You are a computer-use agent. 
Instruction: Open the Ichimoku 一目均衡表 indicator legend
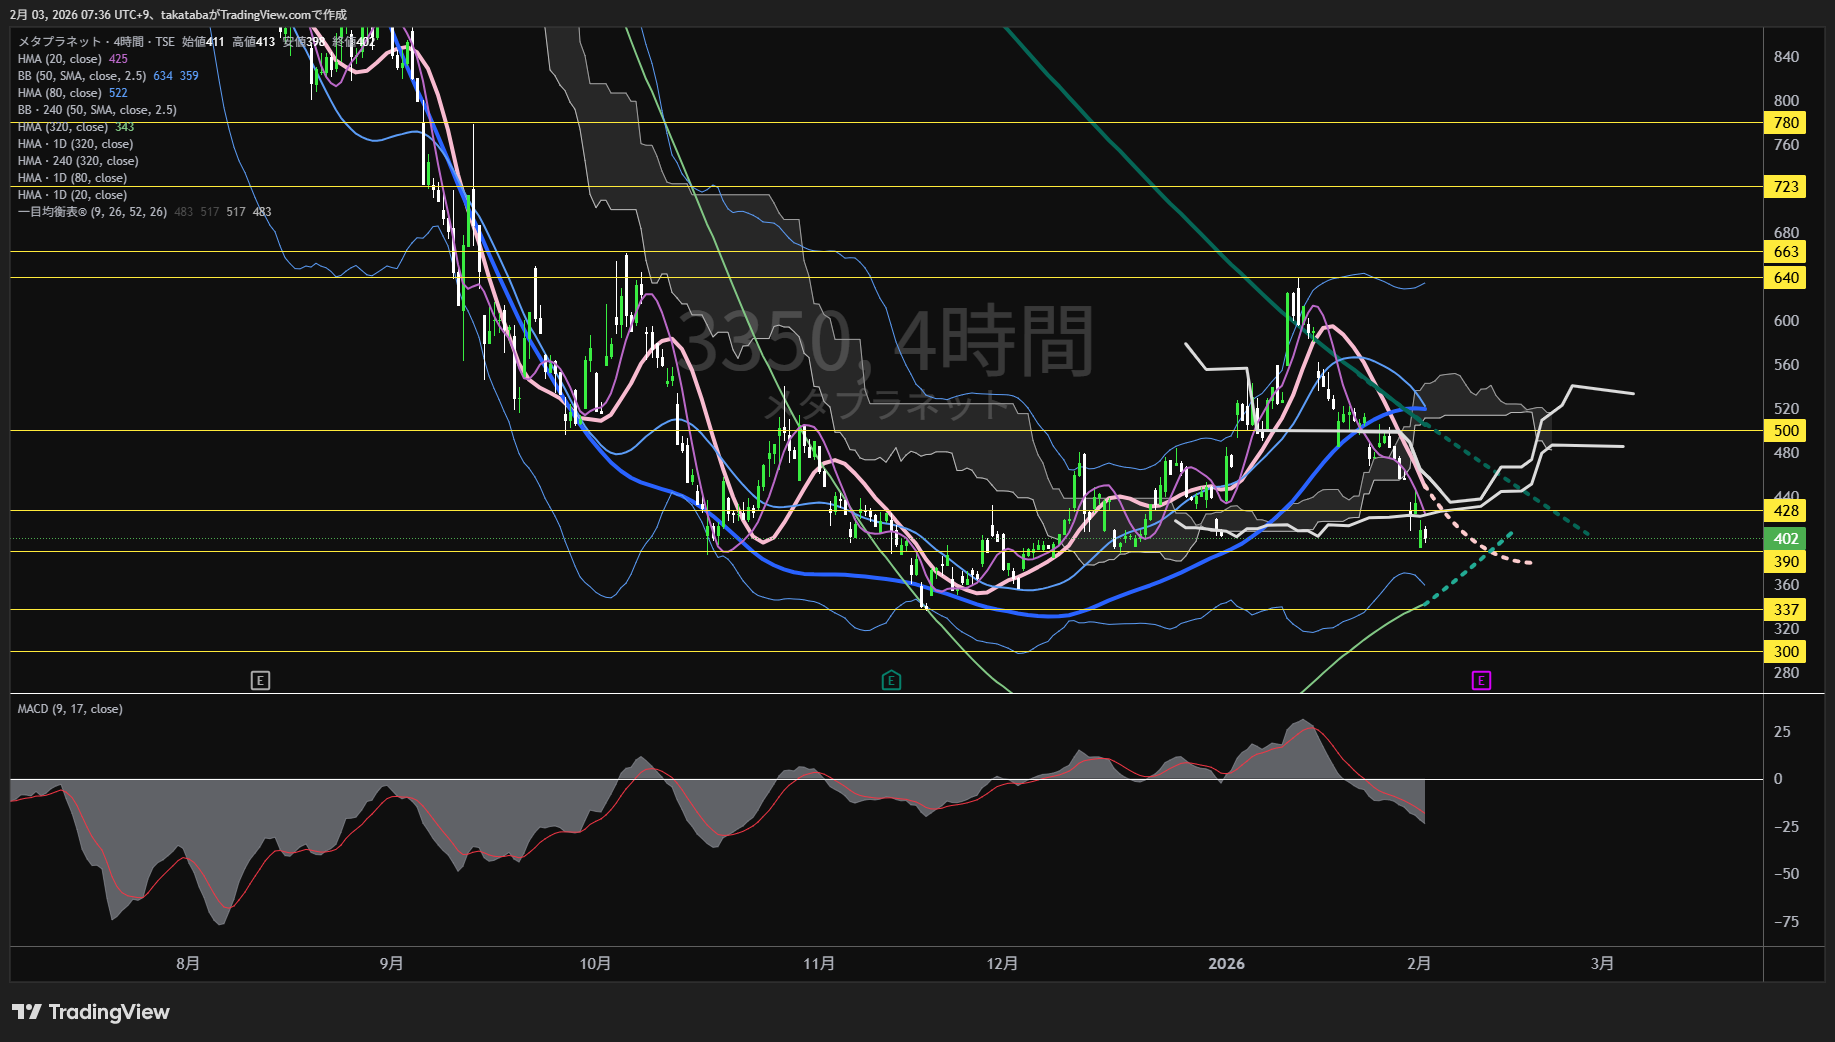point(92,212)
